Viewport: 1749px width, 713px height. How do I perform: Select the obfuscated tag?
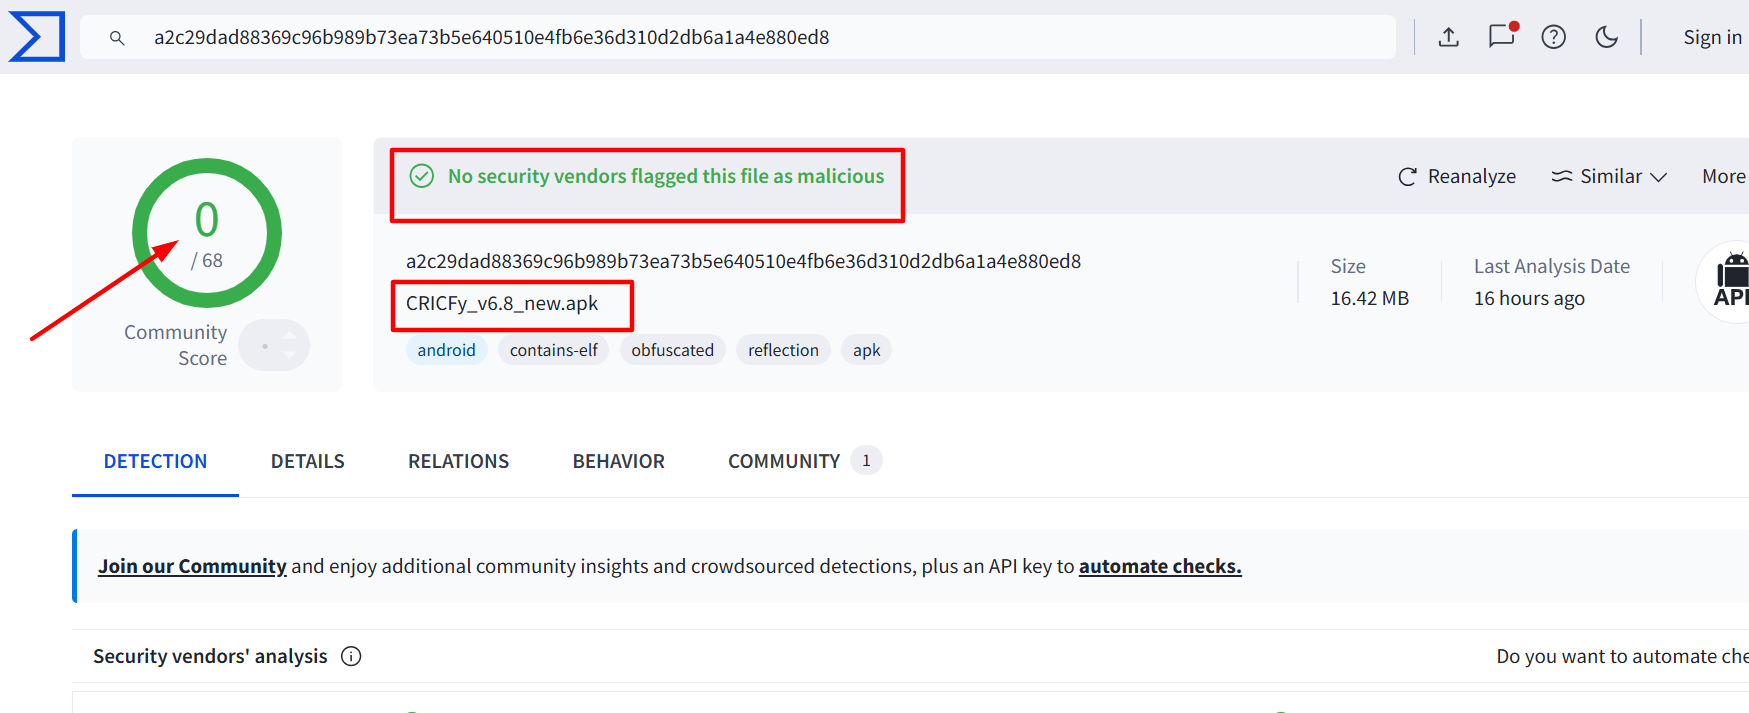(672, 350)
